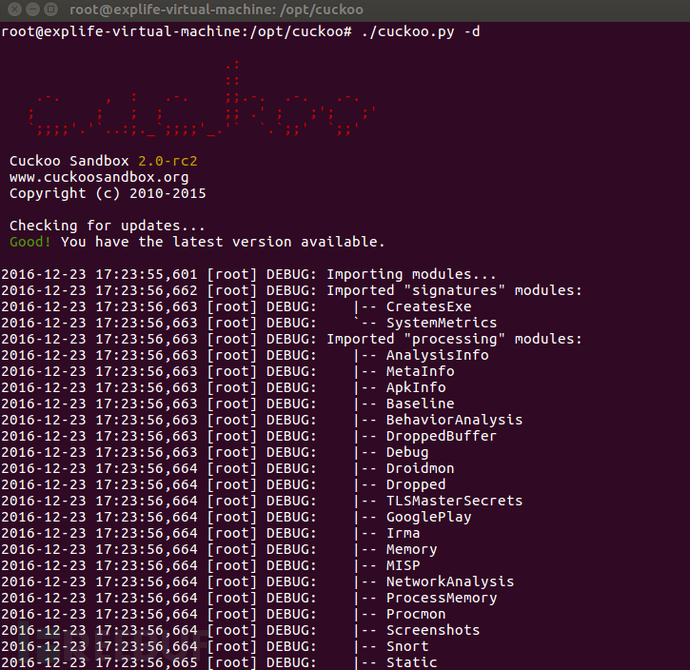Viewport: 690px width, 670px height.
Task: Click the 'Irma' module entry
Action: point(403,533)
